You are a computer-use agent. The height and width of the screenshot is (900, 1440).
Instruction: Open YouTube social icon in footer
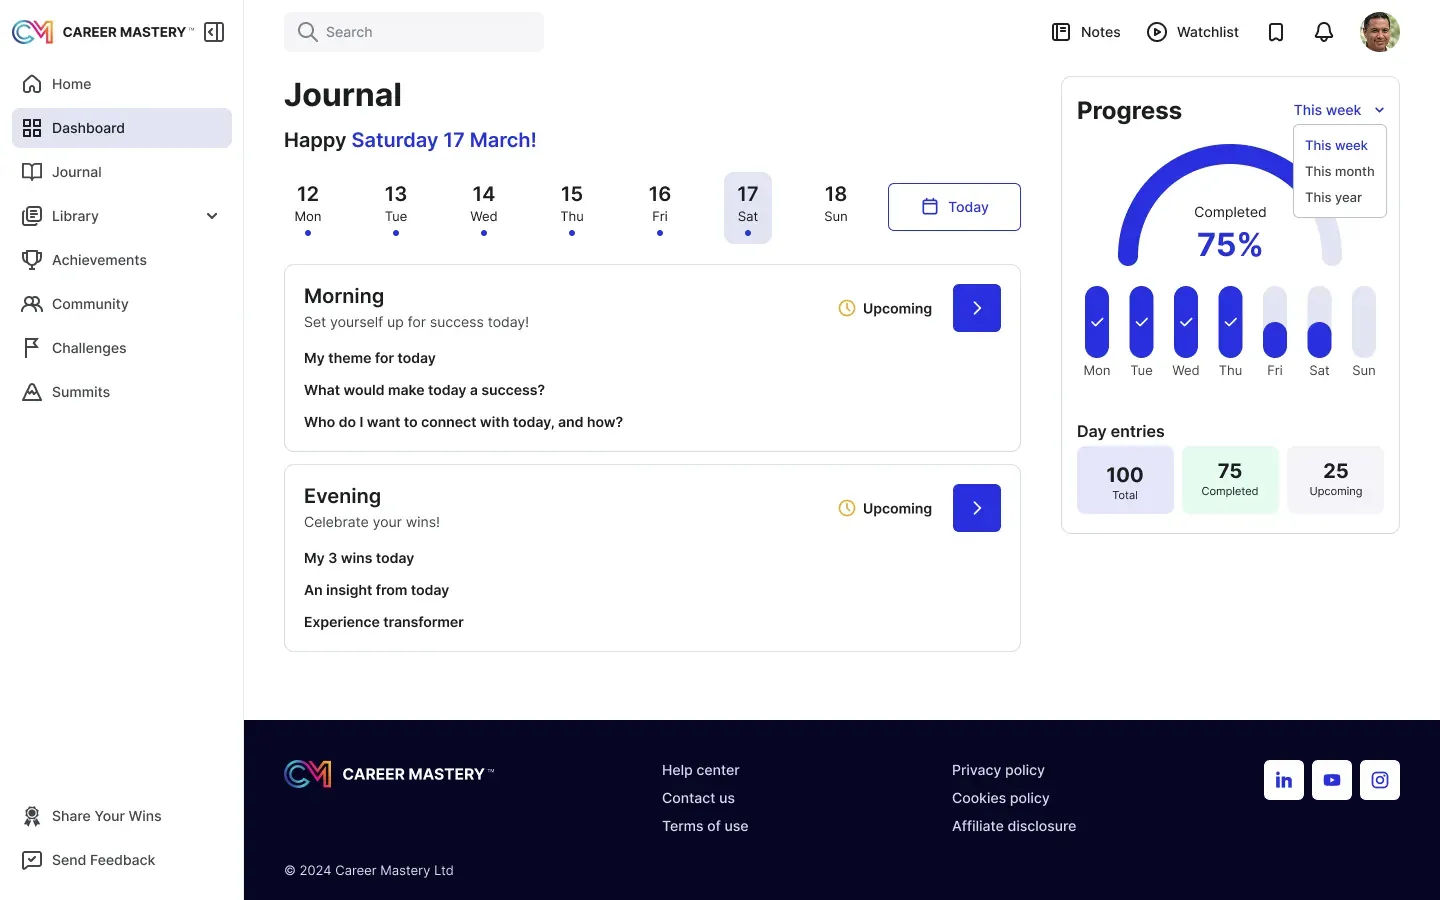[1332, 780]
